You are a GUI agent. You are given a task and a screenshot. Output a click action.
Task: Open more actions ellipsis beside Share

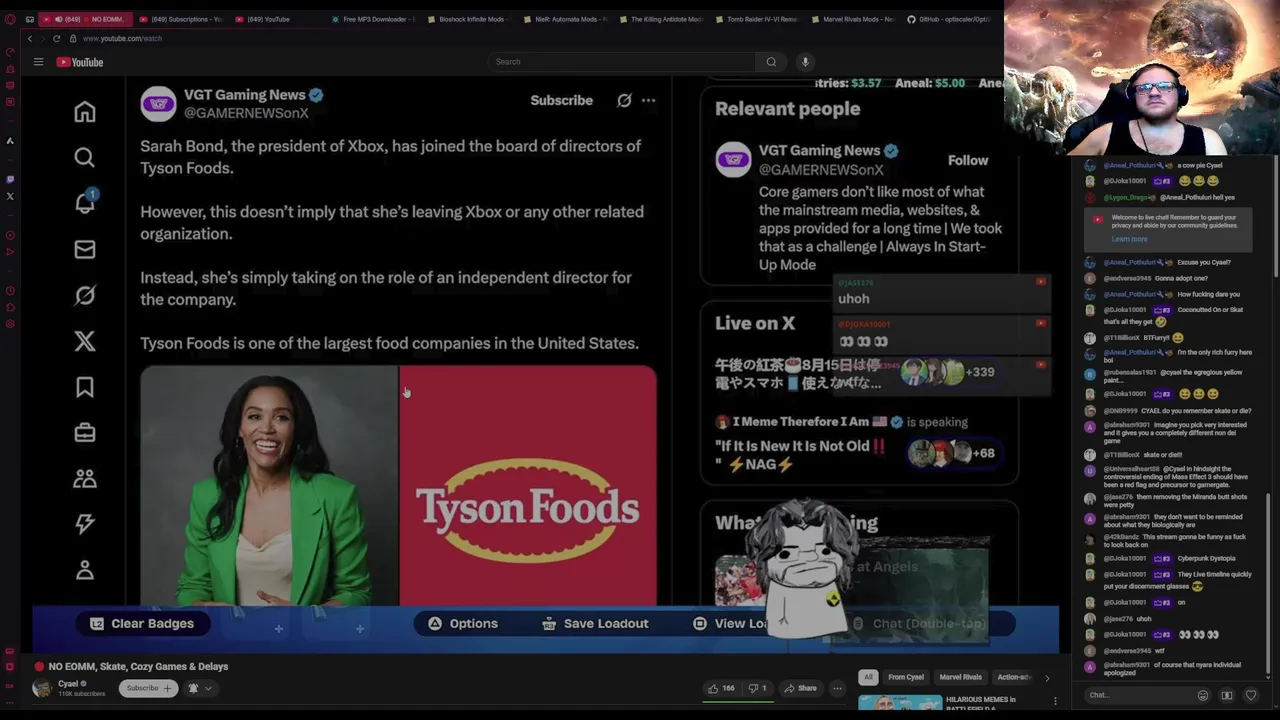(838, 688)
